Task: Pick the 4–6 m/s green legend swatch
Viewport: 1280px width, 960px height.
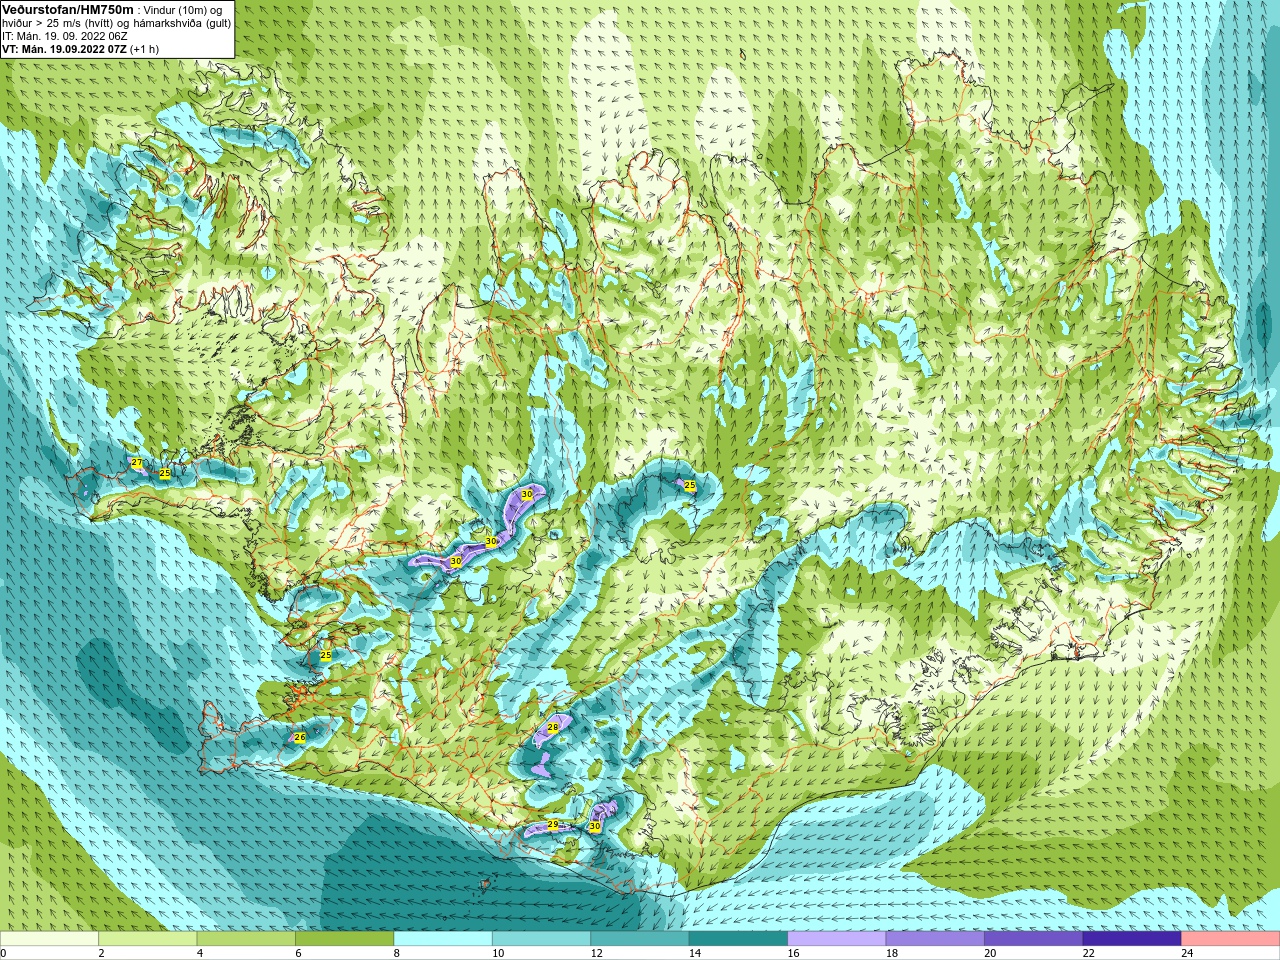Action: (x=246, y=939)
